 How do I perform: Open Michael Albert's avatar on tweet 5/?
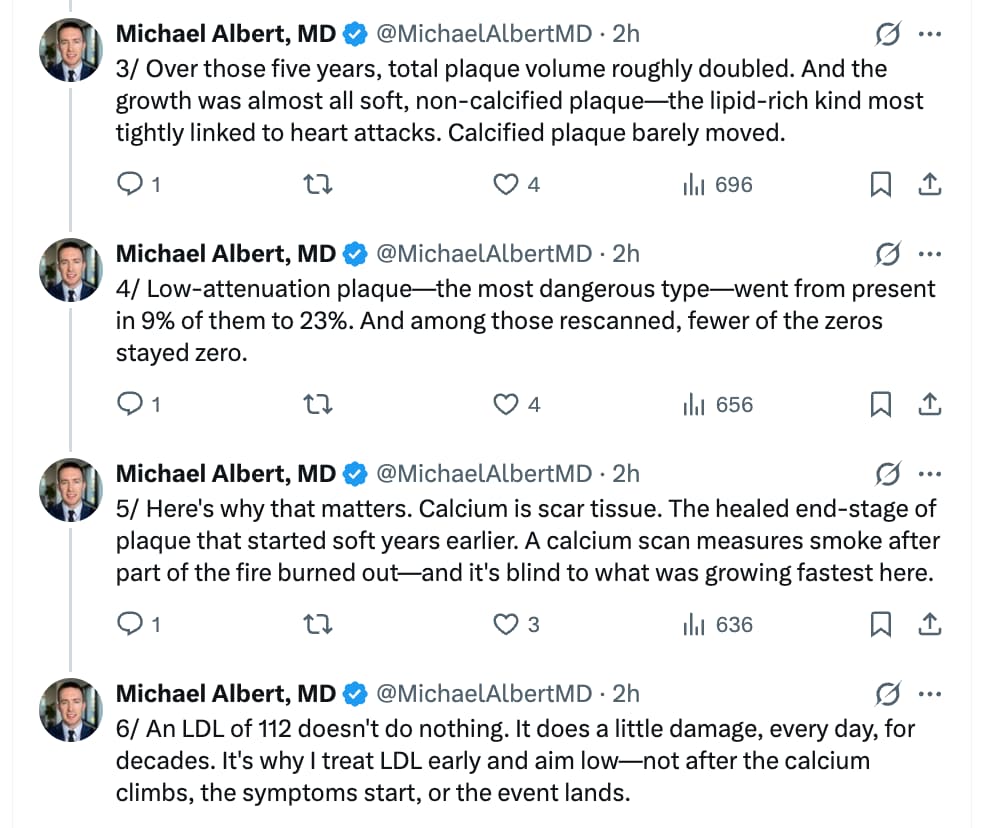[71, 490]
